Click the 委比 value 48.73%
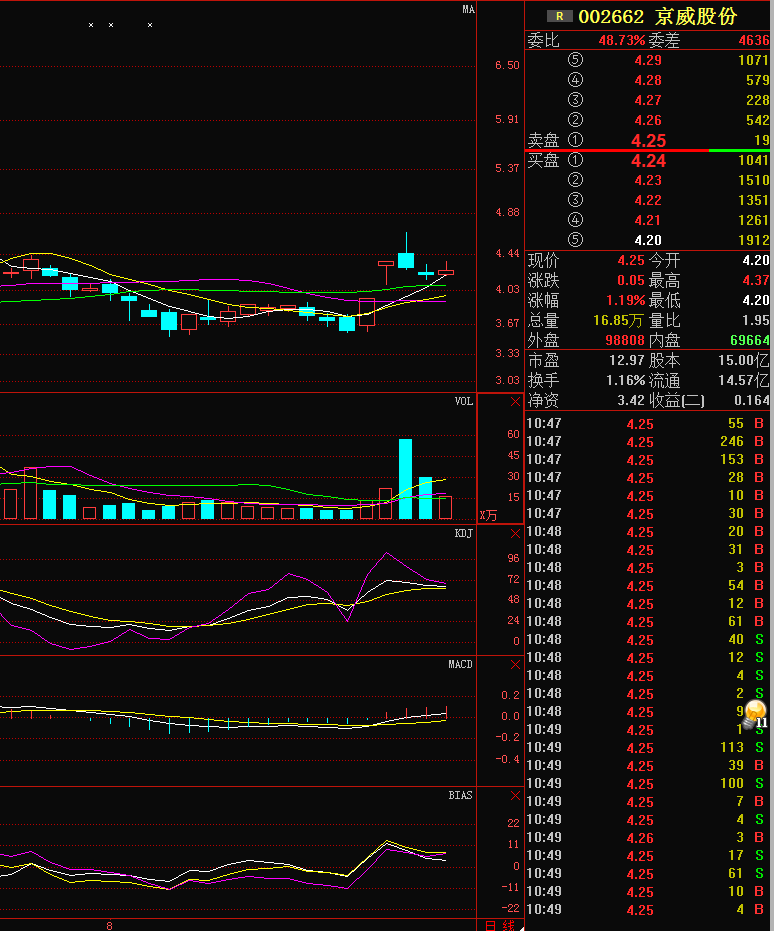774x931 pixels. click(x=621, y=40)
